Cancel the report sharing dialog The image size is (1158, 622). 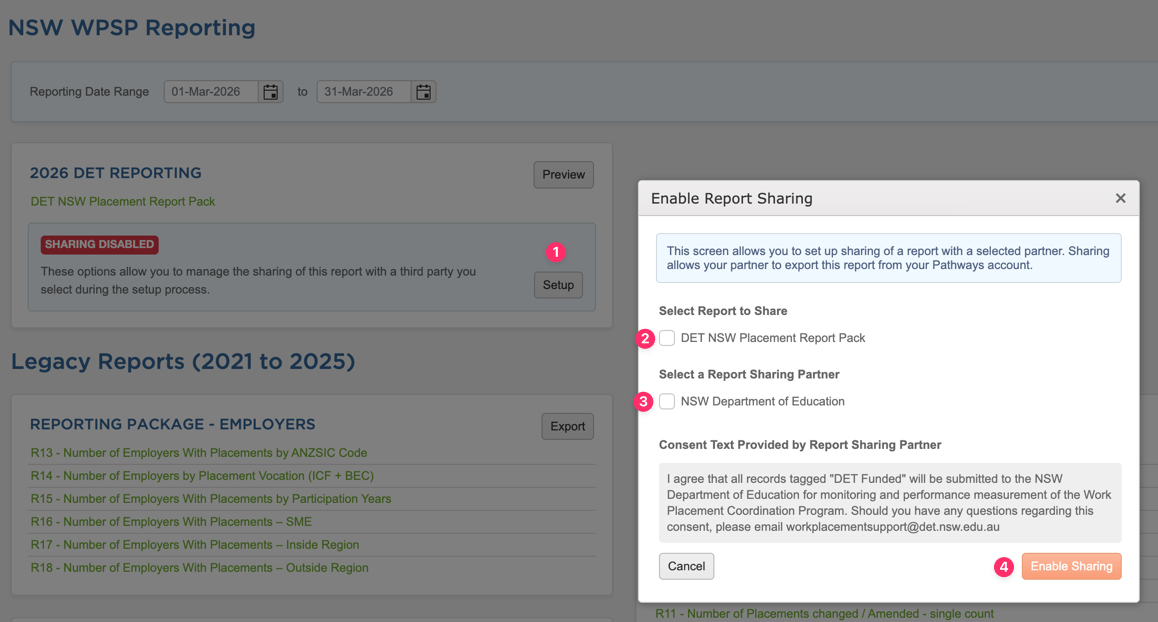click(686, 566)
